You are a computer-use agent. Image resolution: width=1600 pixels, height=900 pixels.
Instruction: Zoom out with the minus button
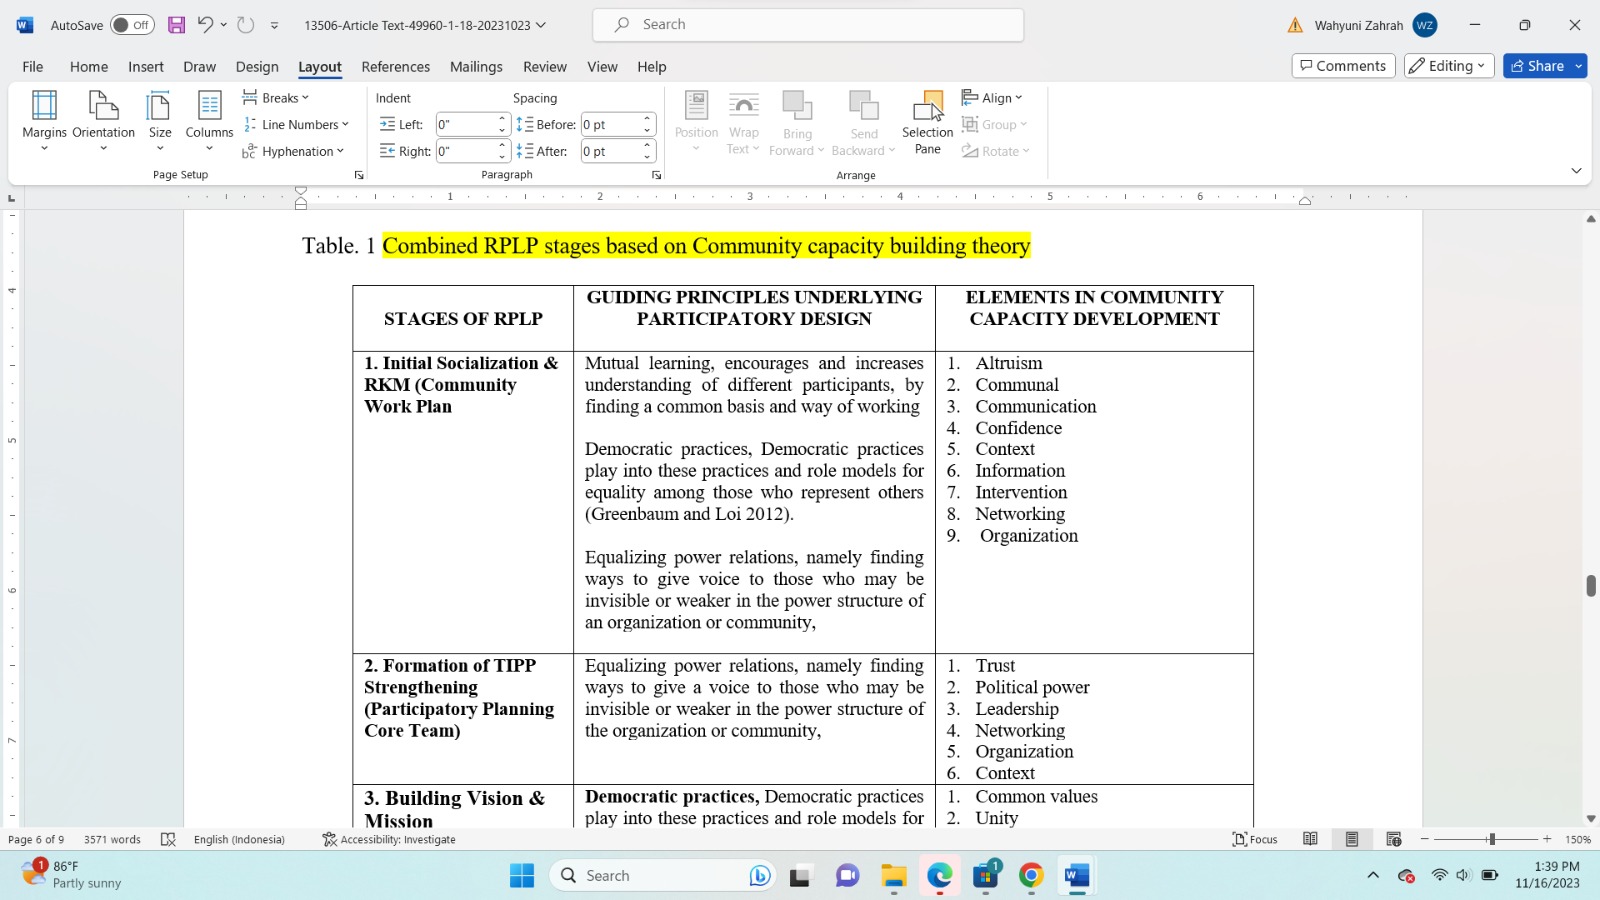tap(1425, 840)
